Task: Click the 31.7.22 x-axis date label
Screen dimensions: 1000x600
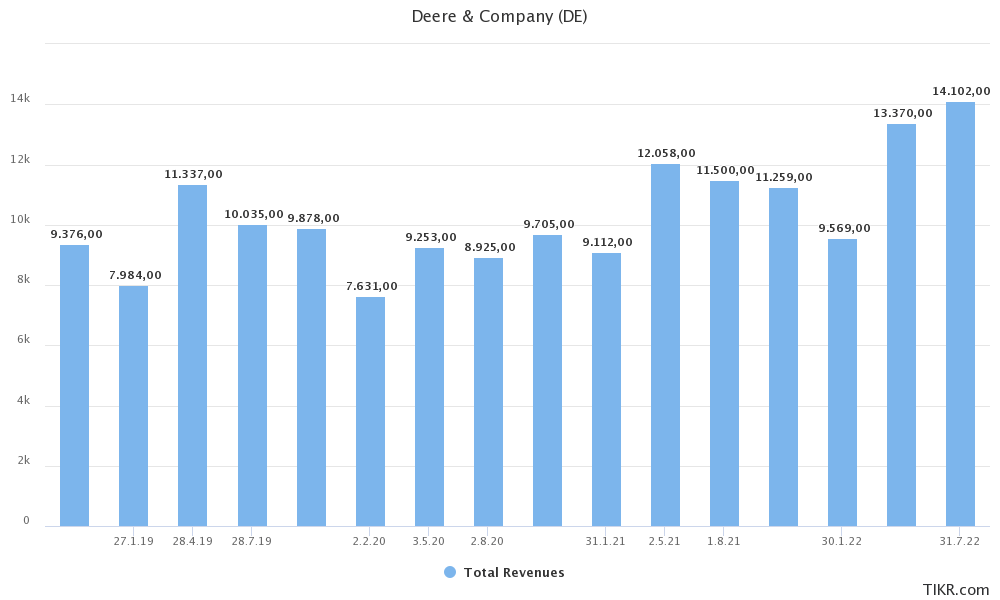Action: (959, 541)
